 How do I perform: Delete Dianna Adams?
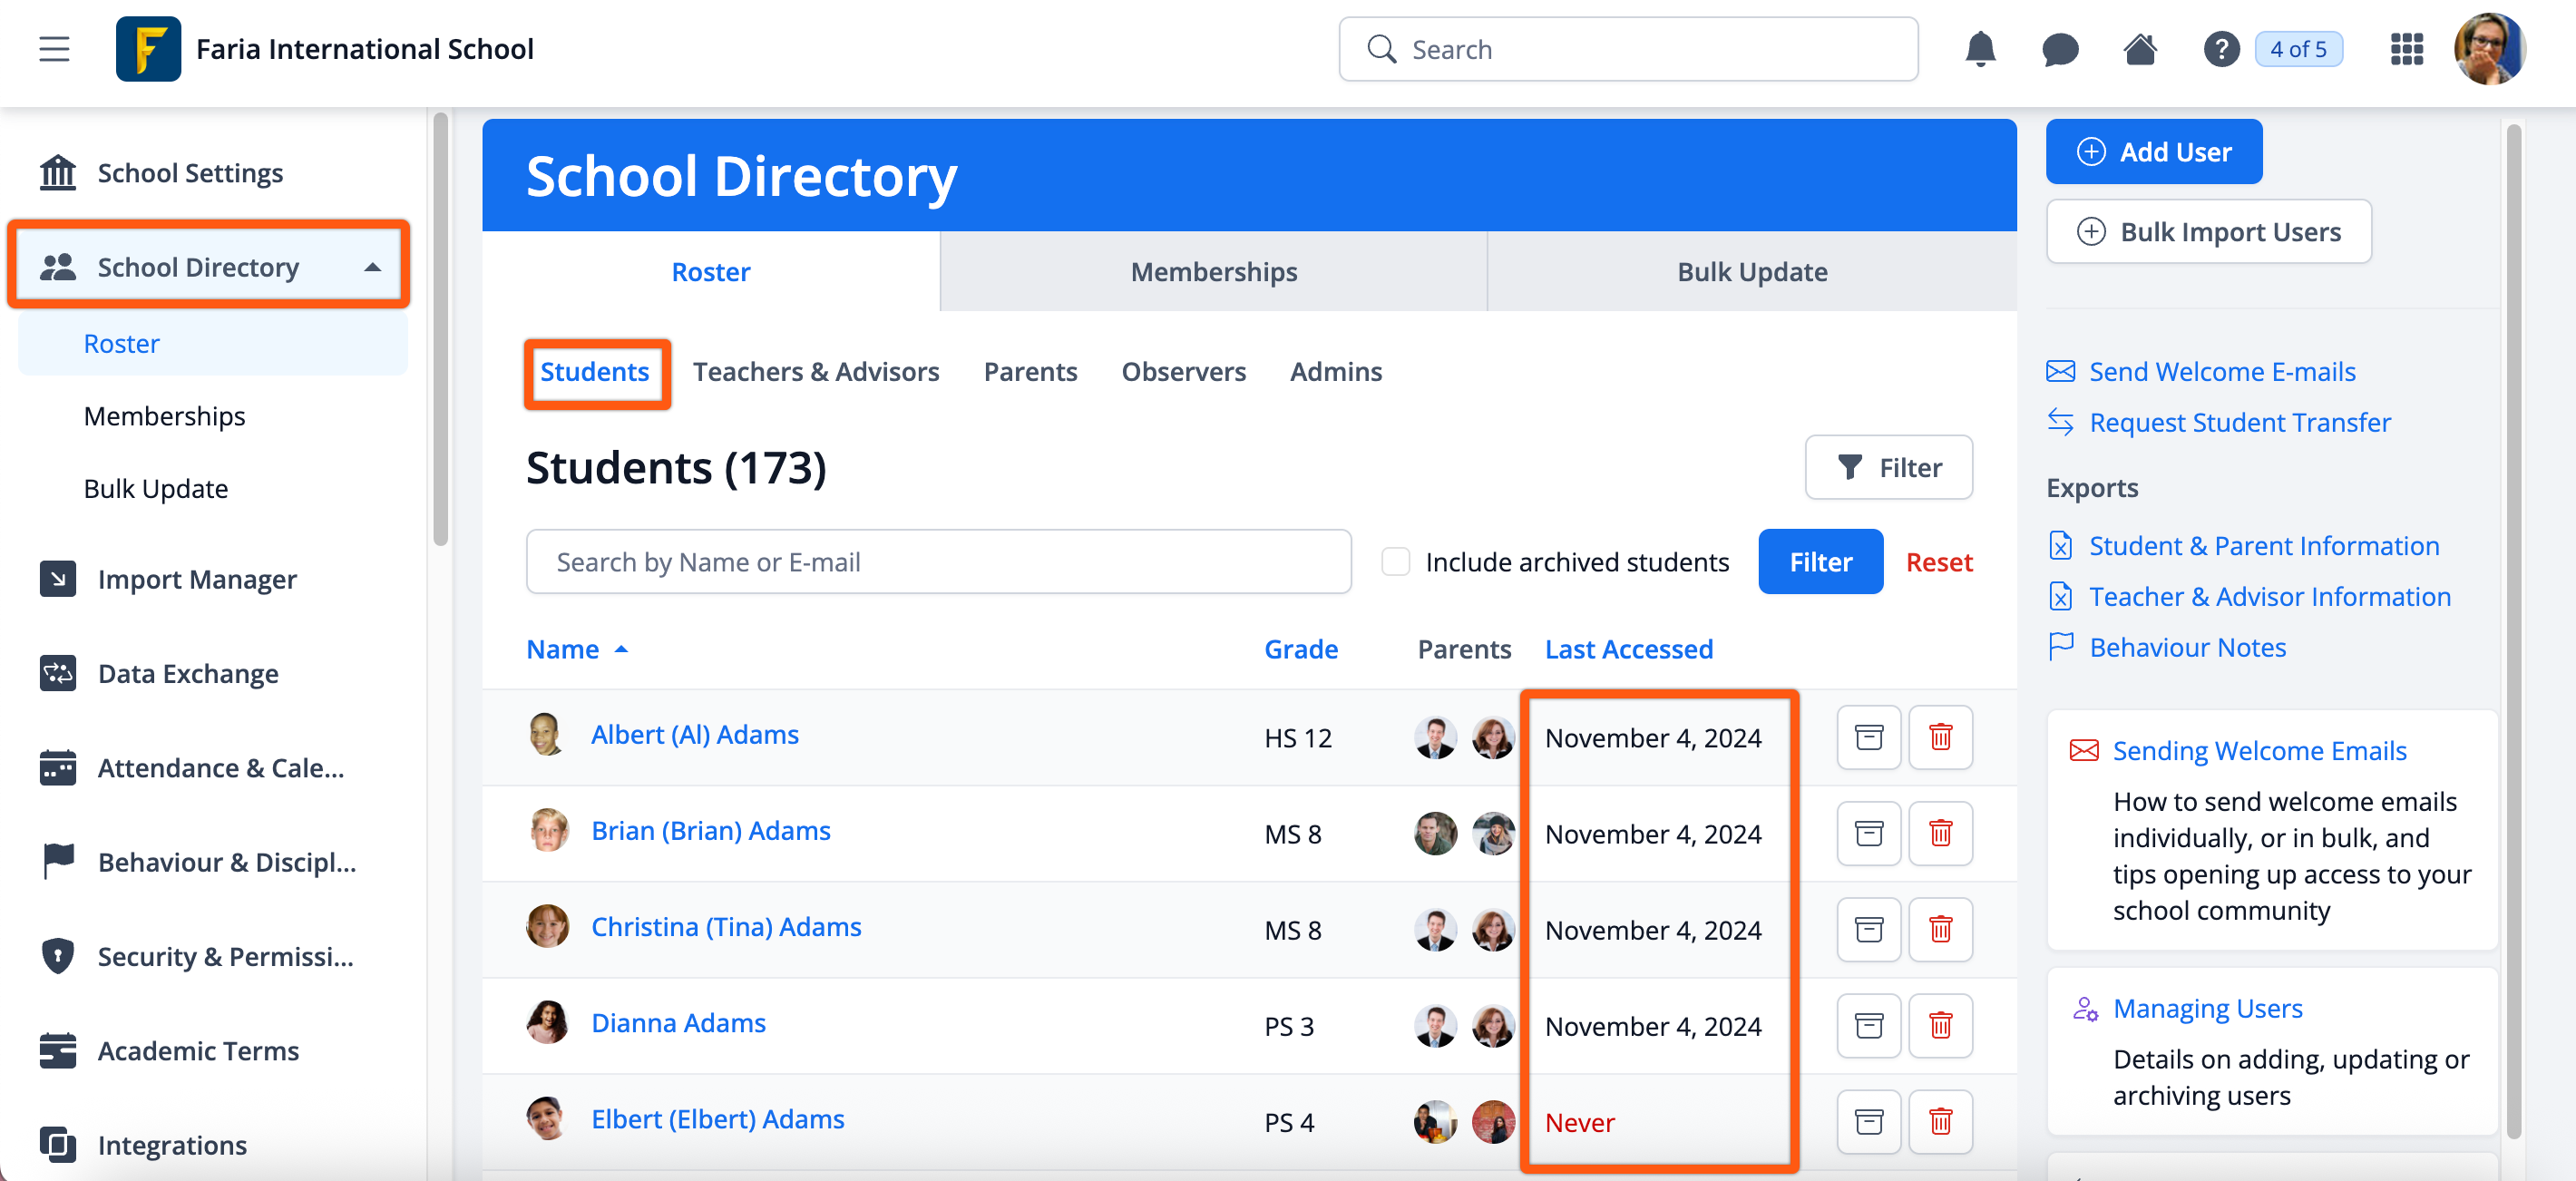pyautogui.click(x=1940, y=1025)
